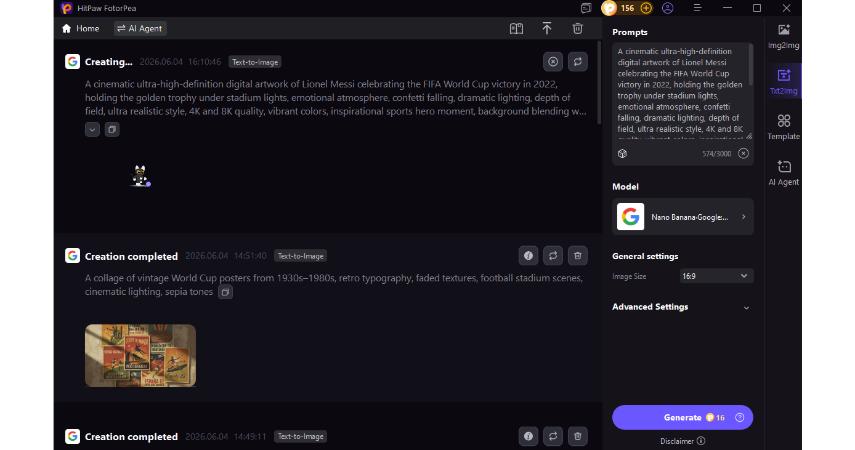Image resolution: width=855 pixels, height=450 pixels.
Task: Open AI Agent in the right sidebar
Action: (x=784, y=173)
